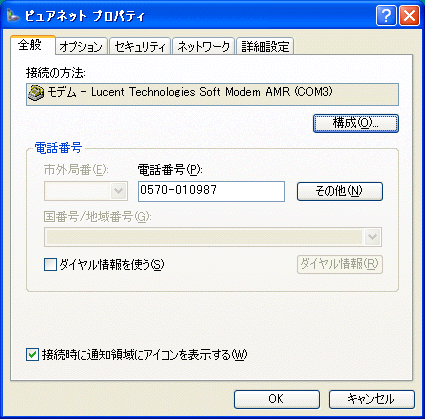Uncheck 接続時に通知領域にアイコンを表示する
The height and width of the screenshot is (419, 425).
coord(32,355)
